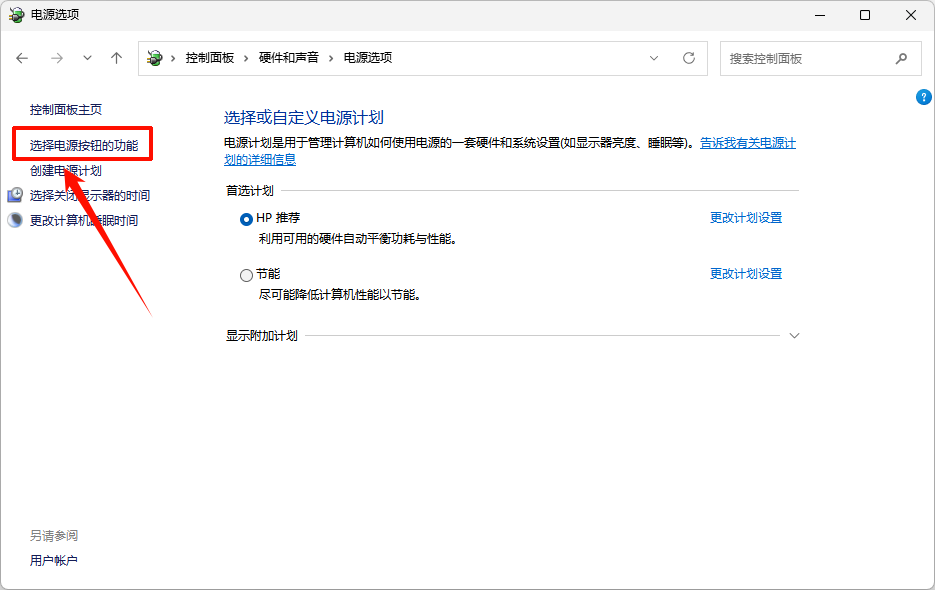Click the monitor icon beside 选择关闭显示器的时间

15,195
